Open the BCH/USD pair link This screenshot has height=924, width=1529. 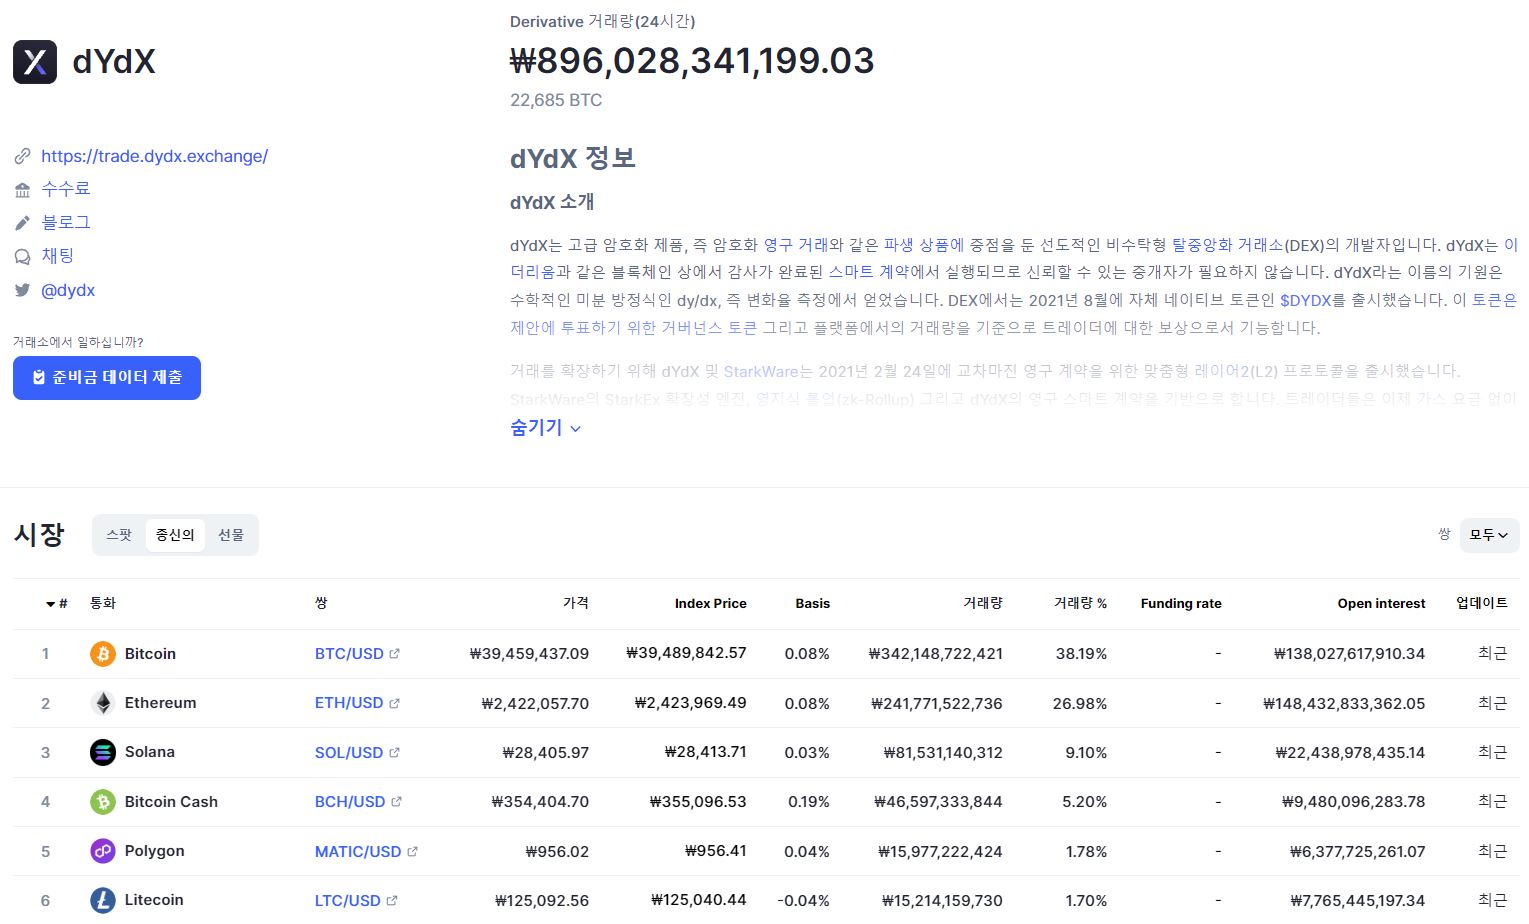pyautogui.click(x=350, y=802)
